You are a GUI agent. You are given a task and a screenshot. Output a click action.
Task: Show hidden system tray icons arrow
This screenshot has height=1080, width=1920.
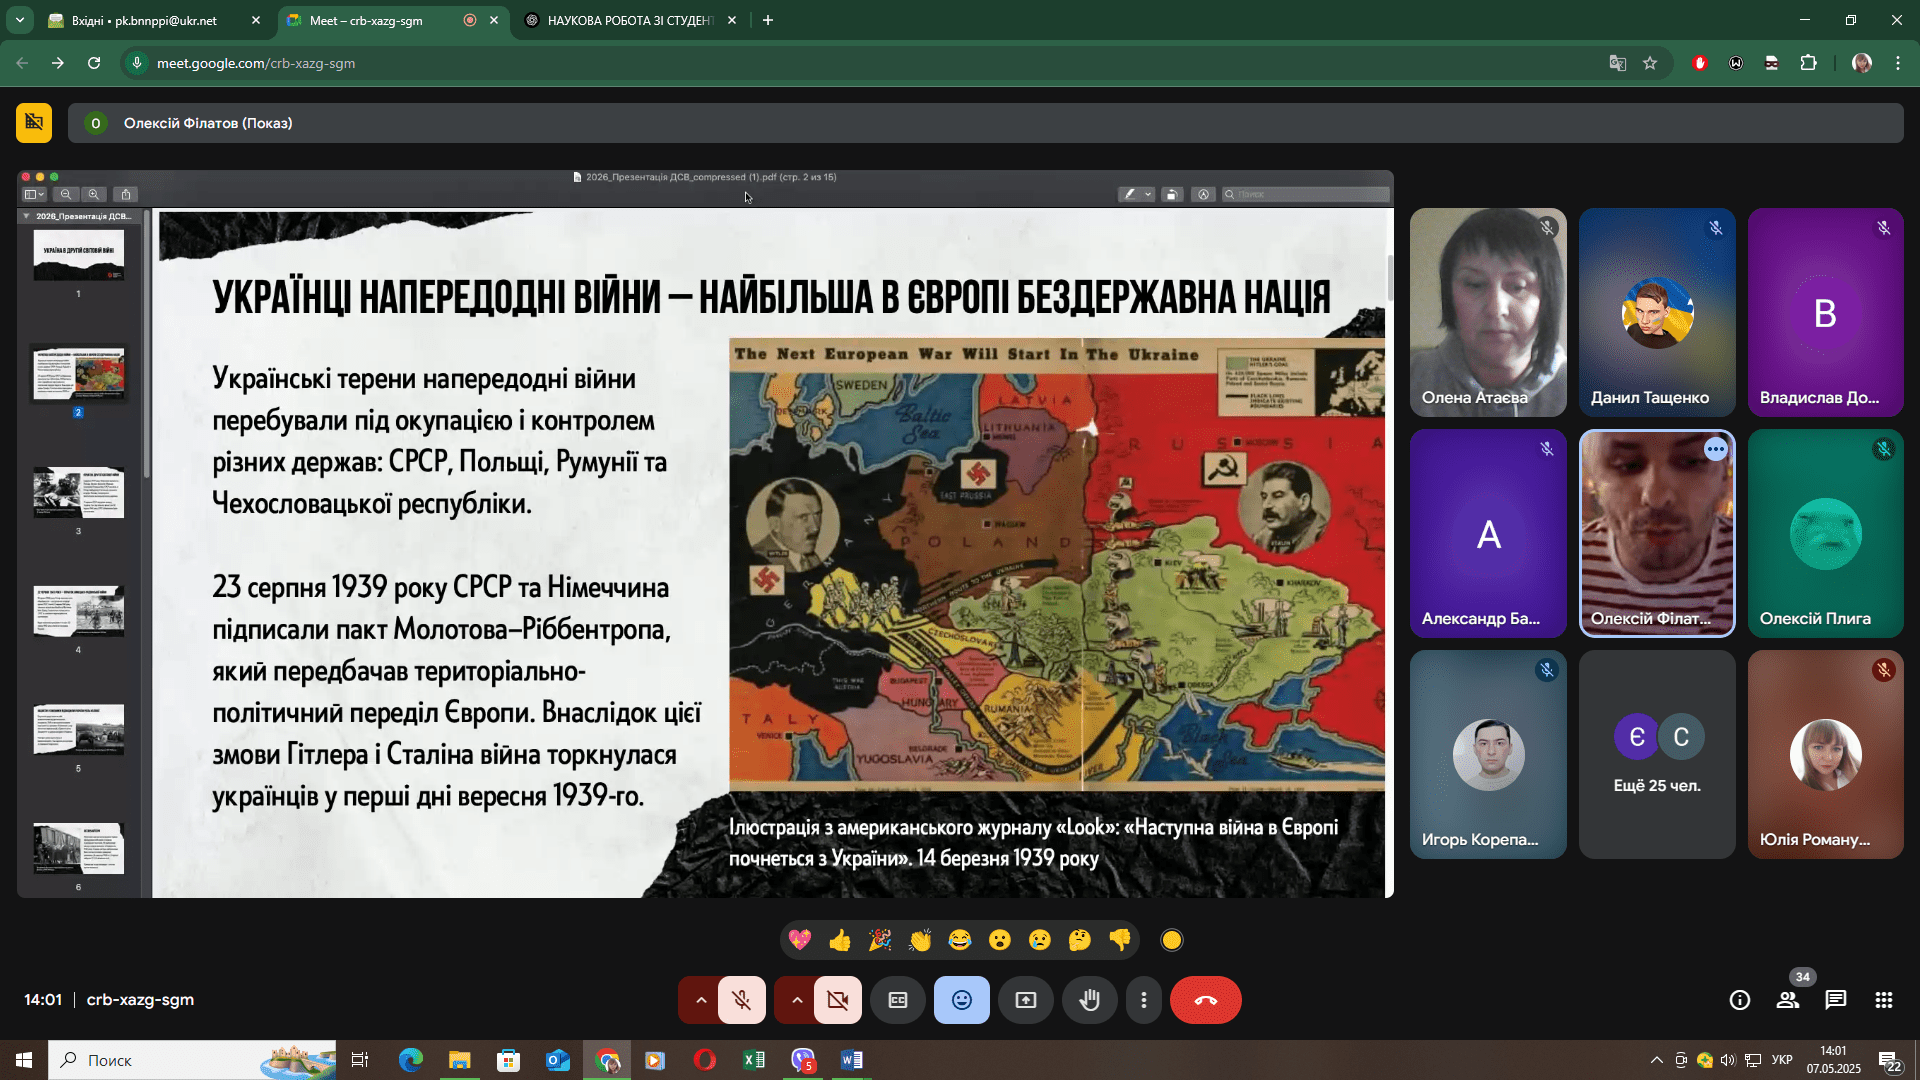[1657, 1060]
